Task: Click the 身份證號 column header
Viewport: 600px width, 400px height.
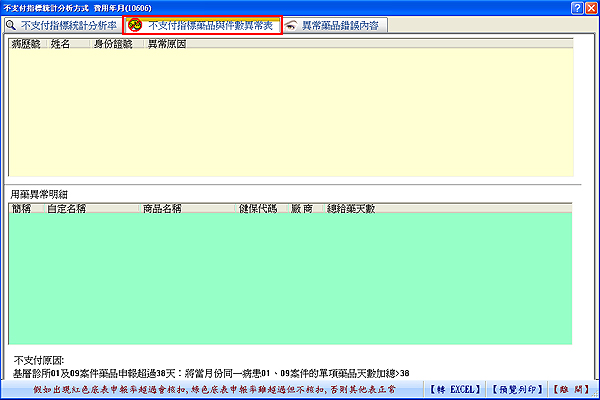Action: click(112, 45)
